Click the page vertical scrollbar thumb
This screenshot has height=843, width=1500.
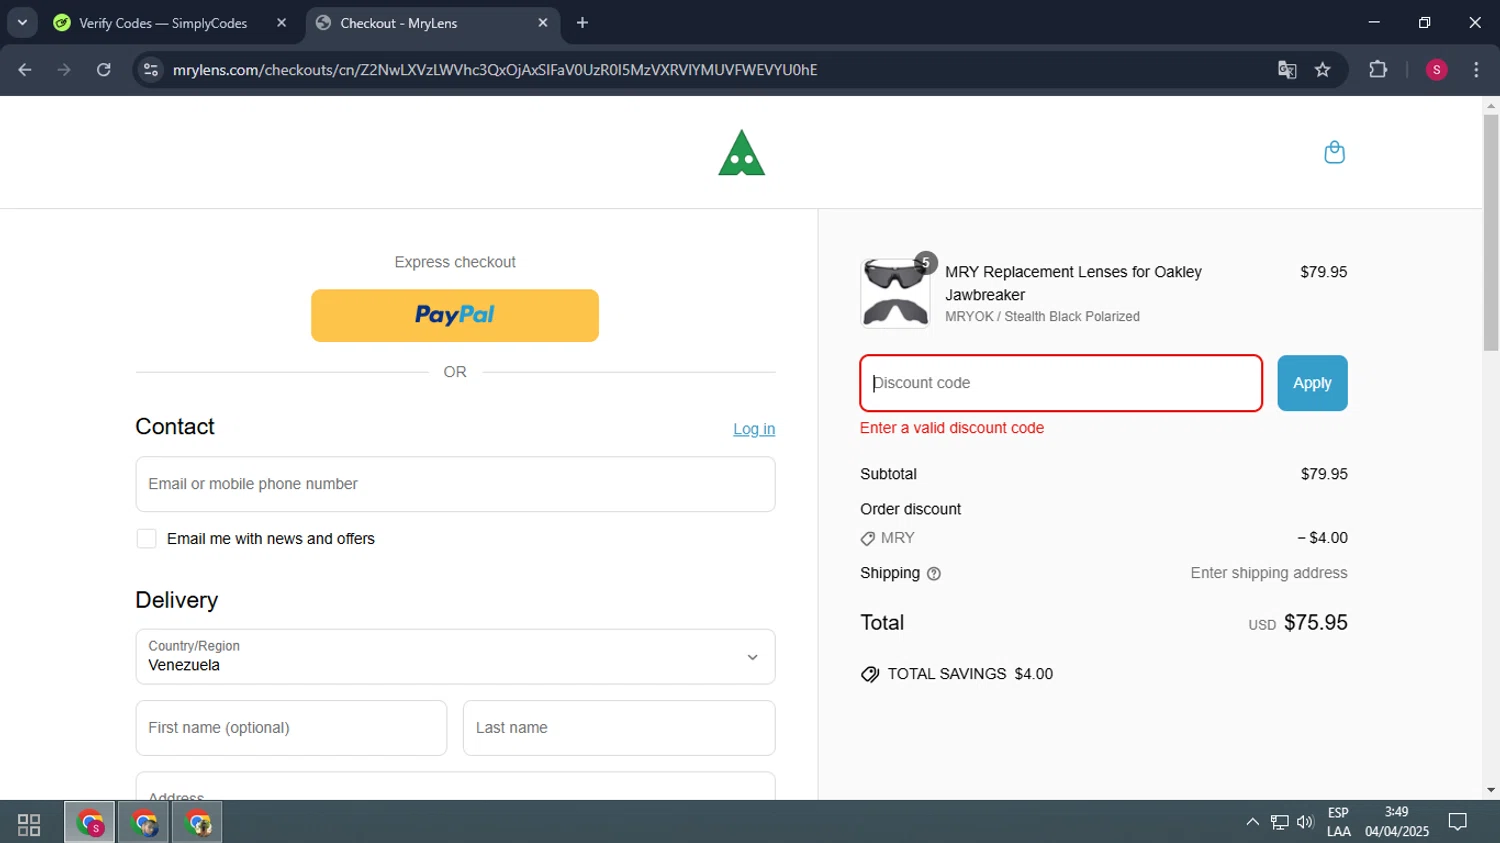pos(1491,232)
